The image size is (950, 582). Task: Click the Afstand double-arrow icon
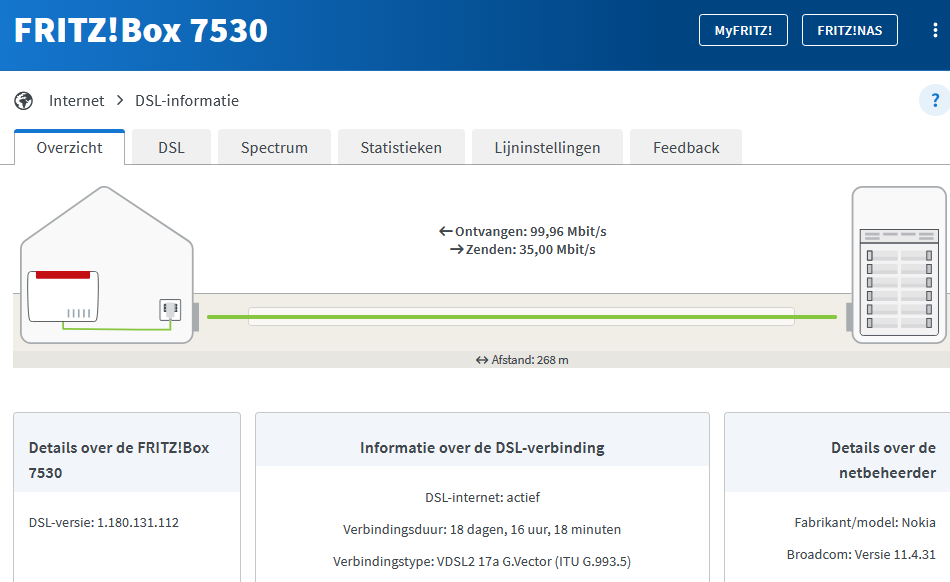point(482,360)
